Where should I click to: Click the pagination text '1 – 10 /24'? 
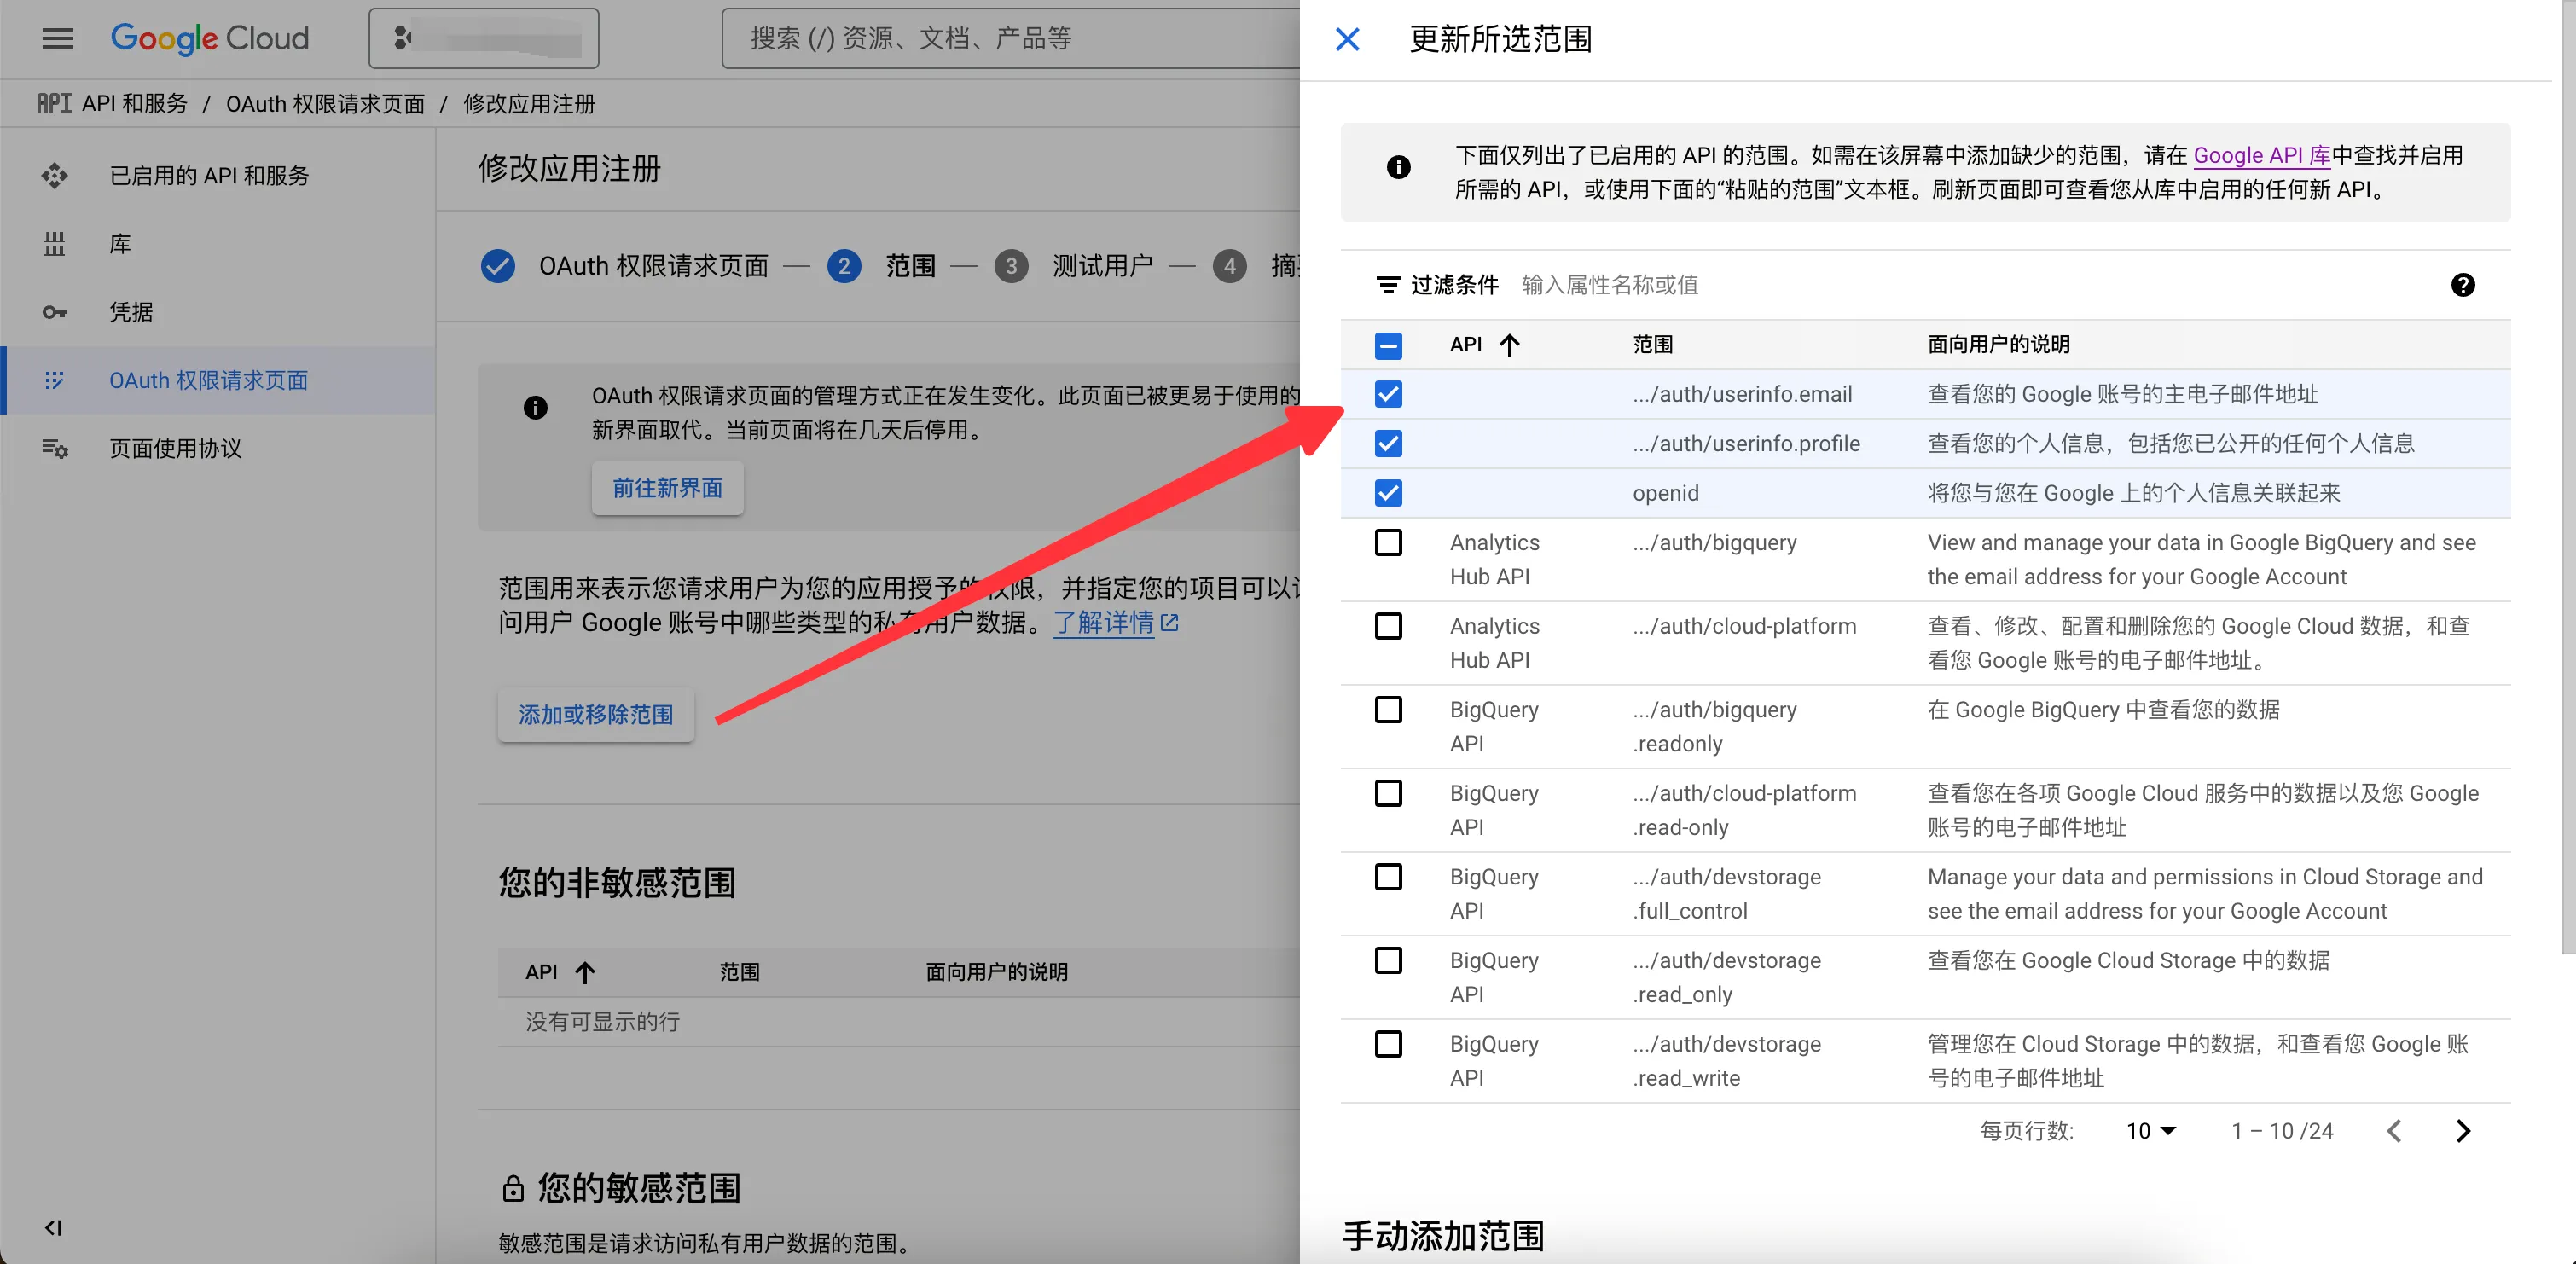coord(2282,1131)
